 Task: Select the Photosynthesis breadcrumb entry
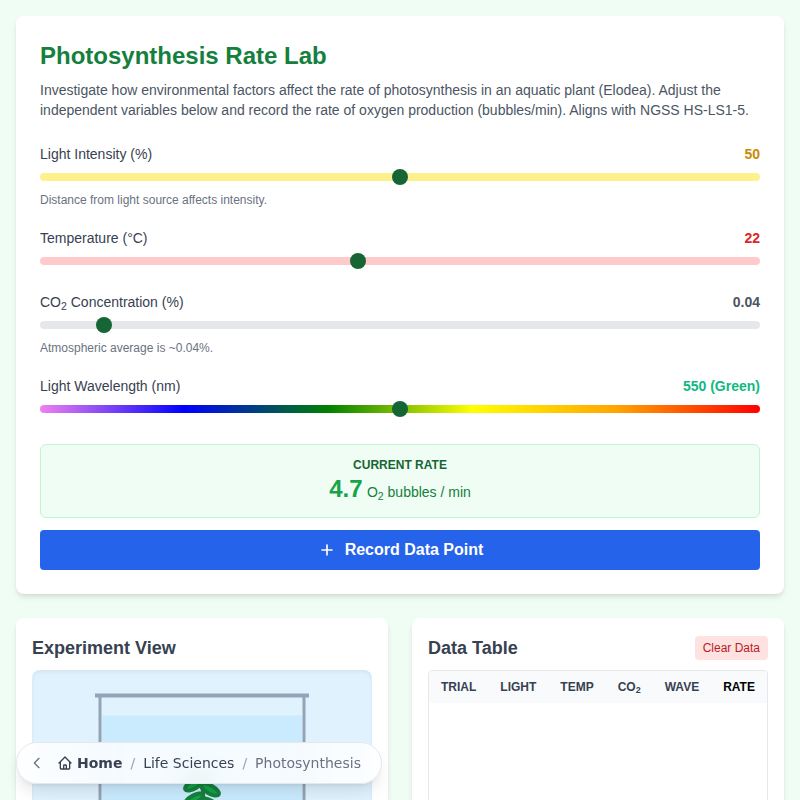click(308, 762)
